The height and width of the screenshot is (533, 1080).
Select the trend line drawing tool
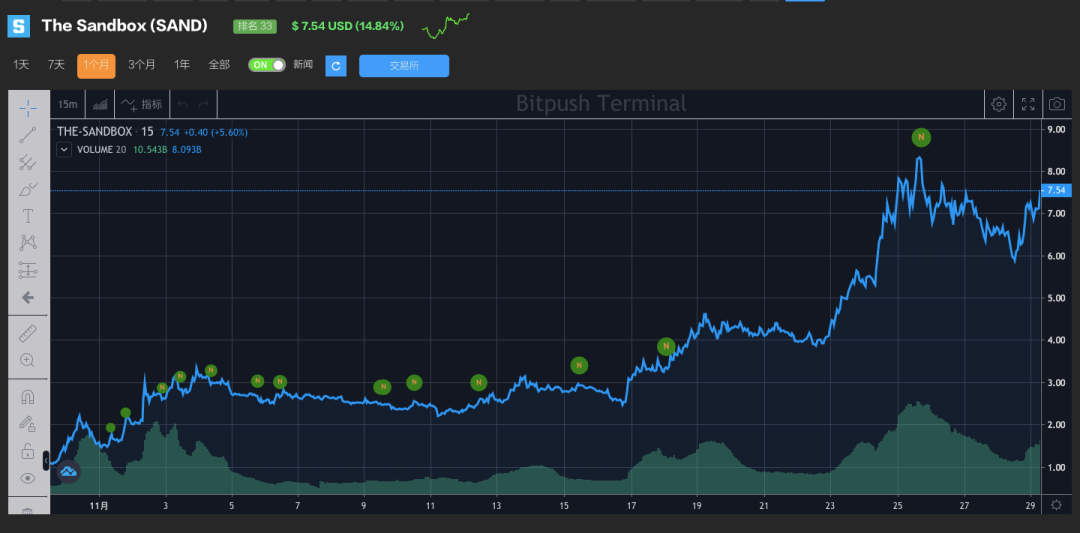click(x=28, y=135)
